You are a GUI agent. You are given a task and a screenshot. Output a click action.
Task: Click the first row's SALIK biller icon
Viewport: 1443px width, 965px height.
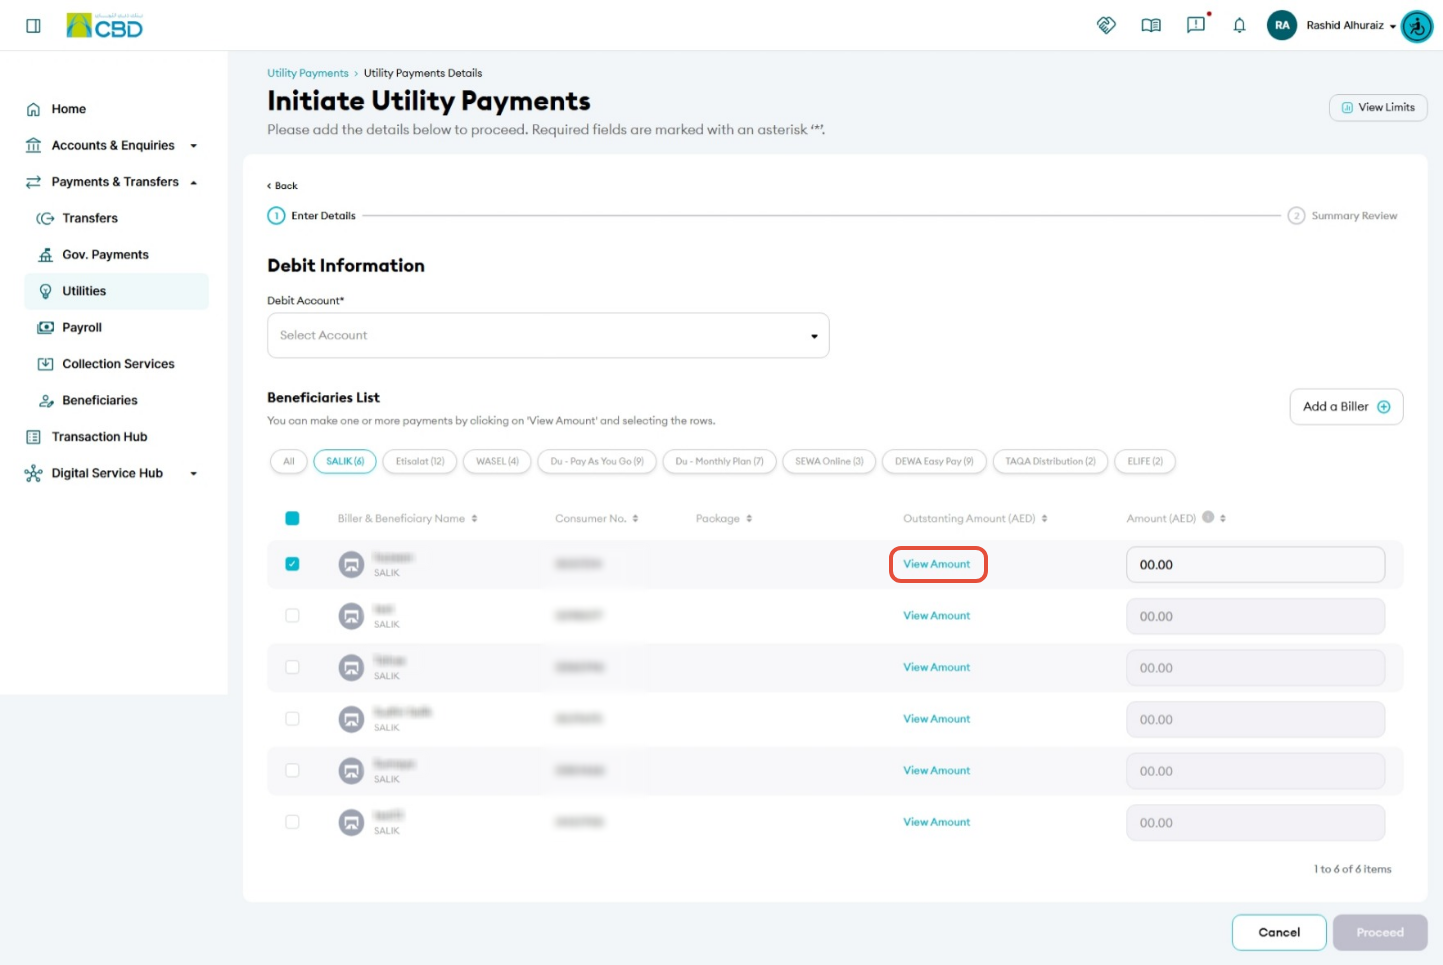click(351, 564)
